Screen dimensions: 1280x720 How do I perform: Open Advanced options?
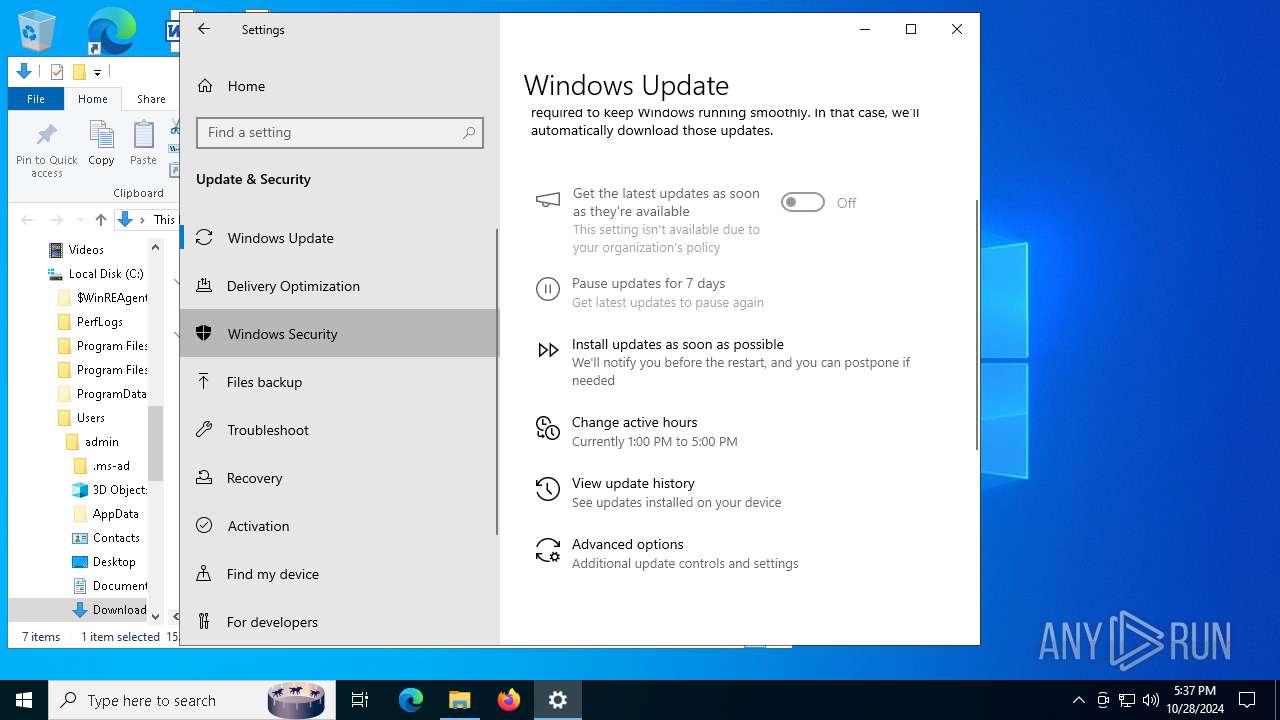(x=627, y=544)
